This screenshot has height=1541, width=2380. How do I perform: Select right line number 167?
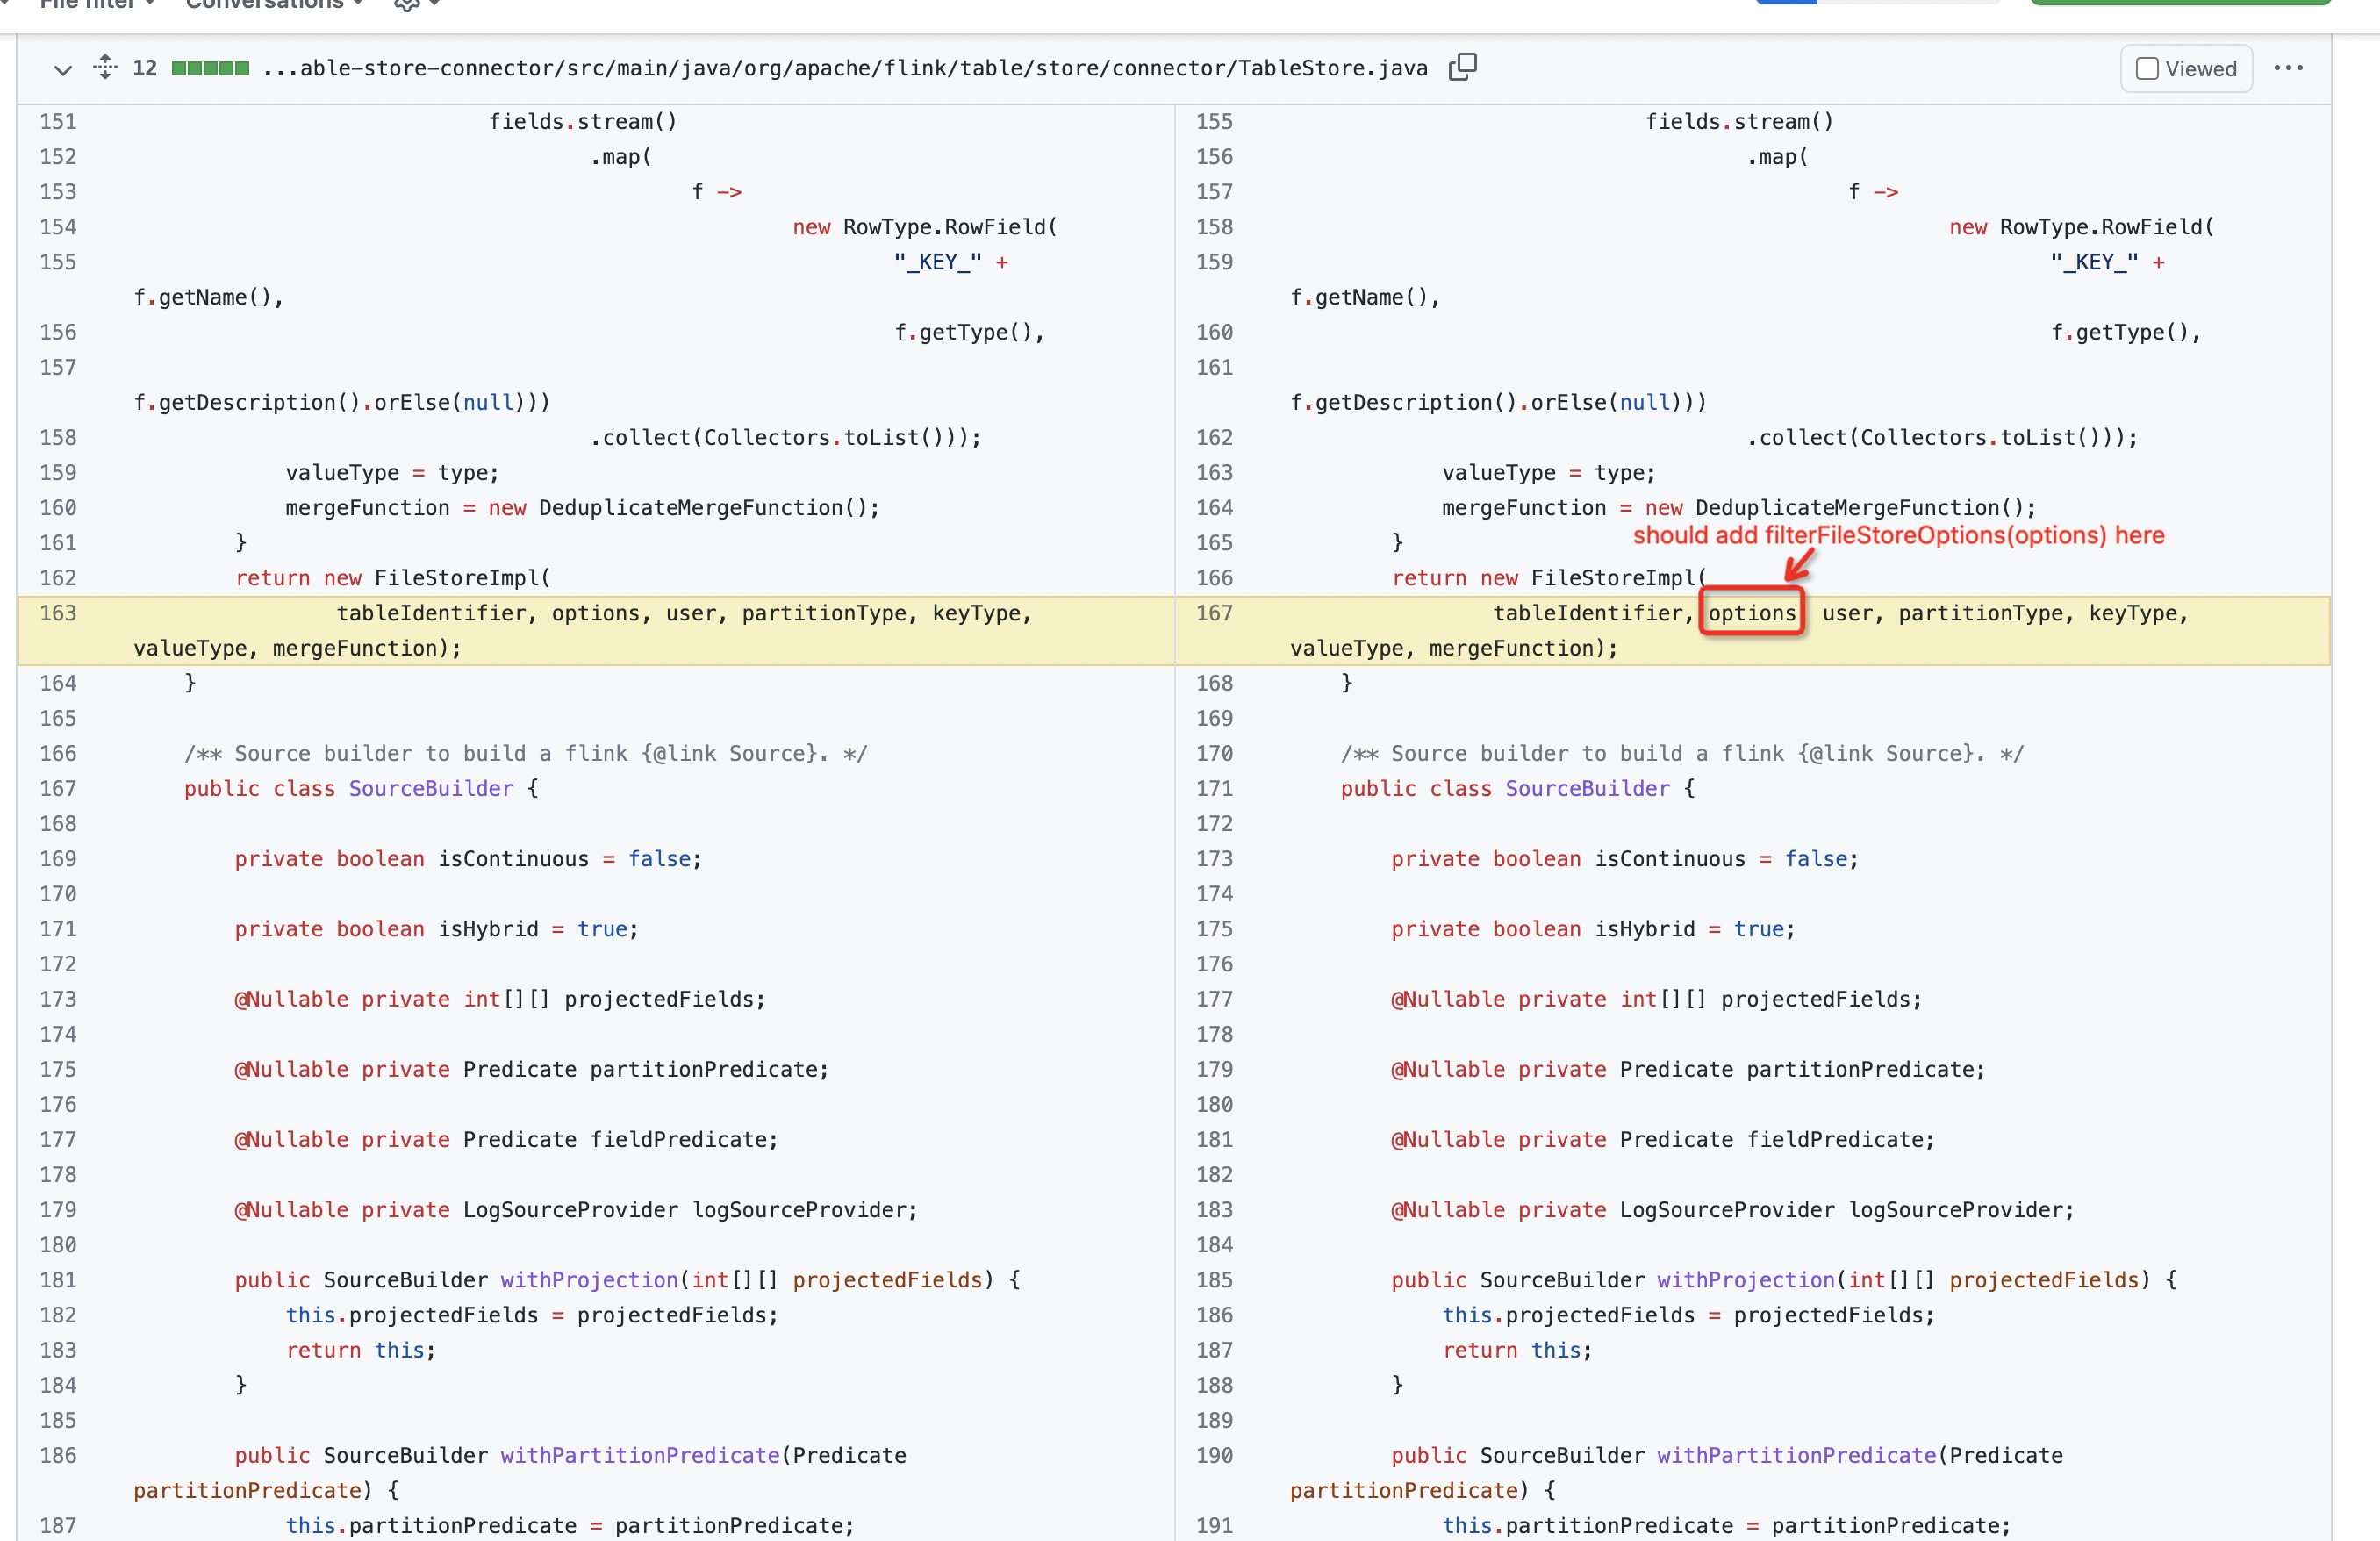[x=1214, y=613]
